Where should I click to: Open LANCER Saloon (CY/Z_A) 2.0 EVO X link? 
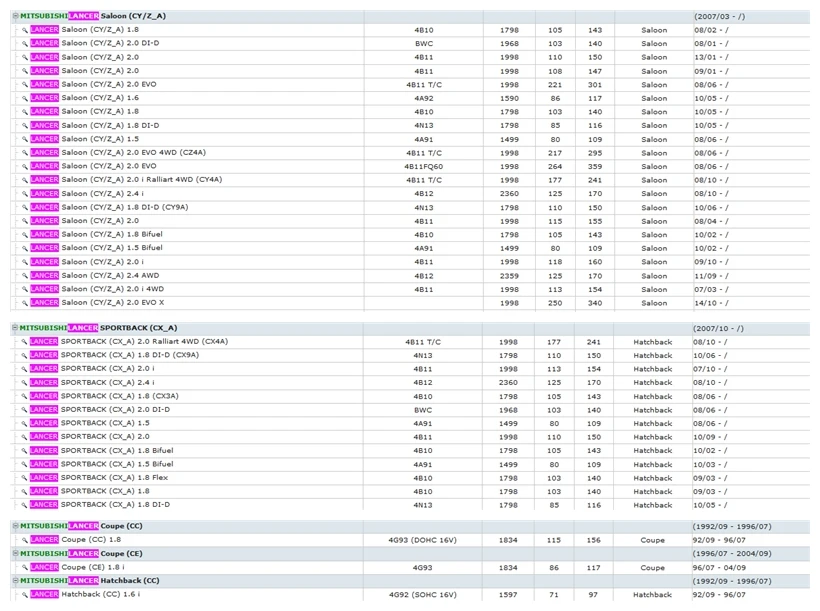tap(97, 303)
